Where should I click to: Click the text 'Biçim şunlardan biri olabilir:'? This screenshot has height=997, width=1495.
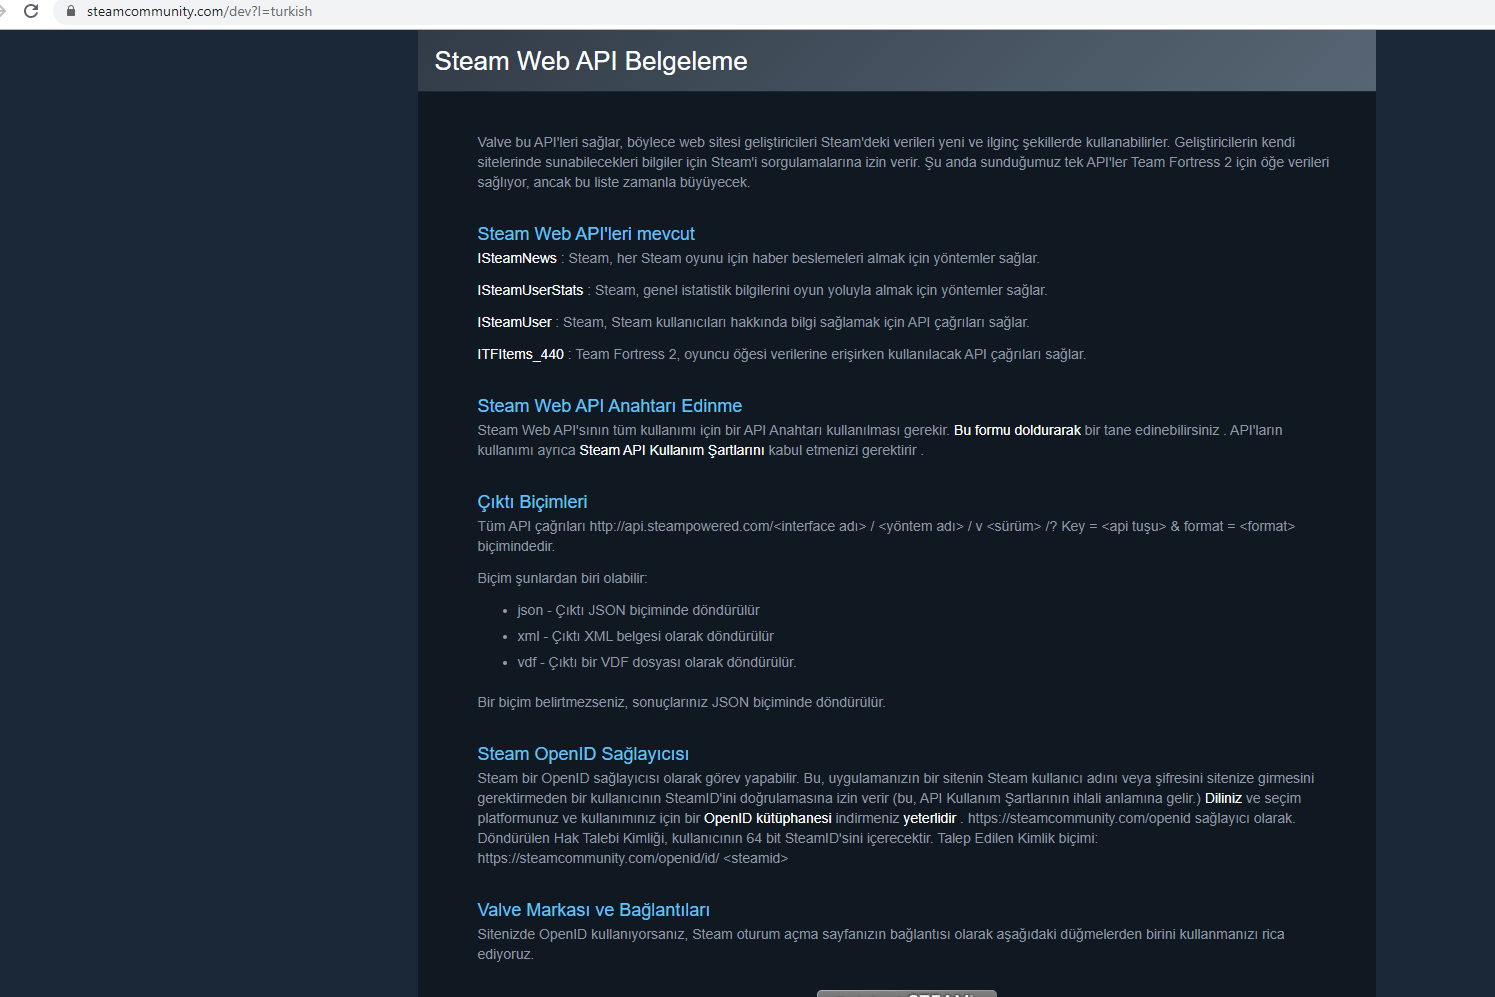[562, 578]
